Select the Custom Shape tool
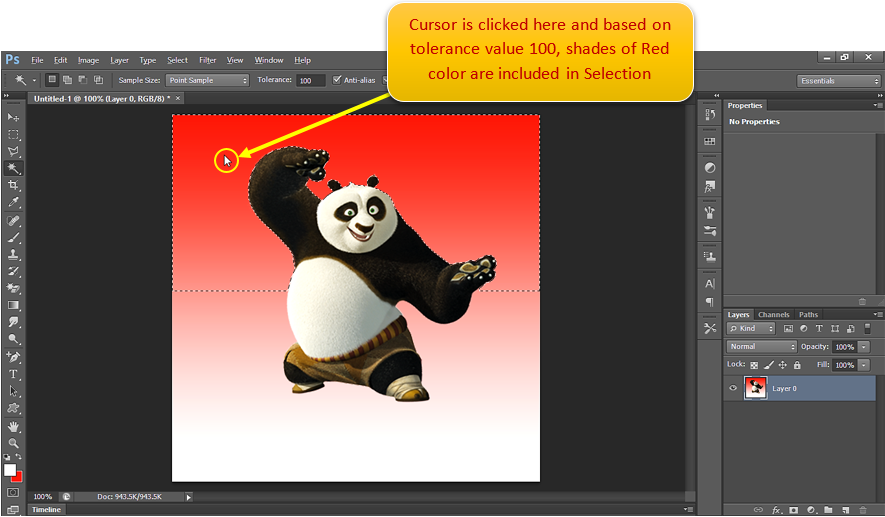885x517 pixels. [x=13, y=408]
